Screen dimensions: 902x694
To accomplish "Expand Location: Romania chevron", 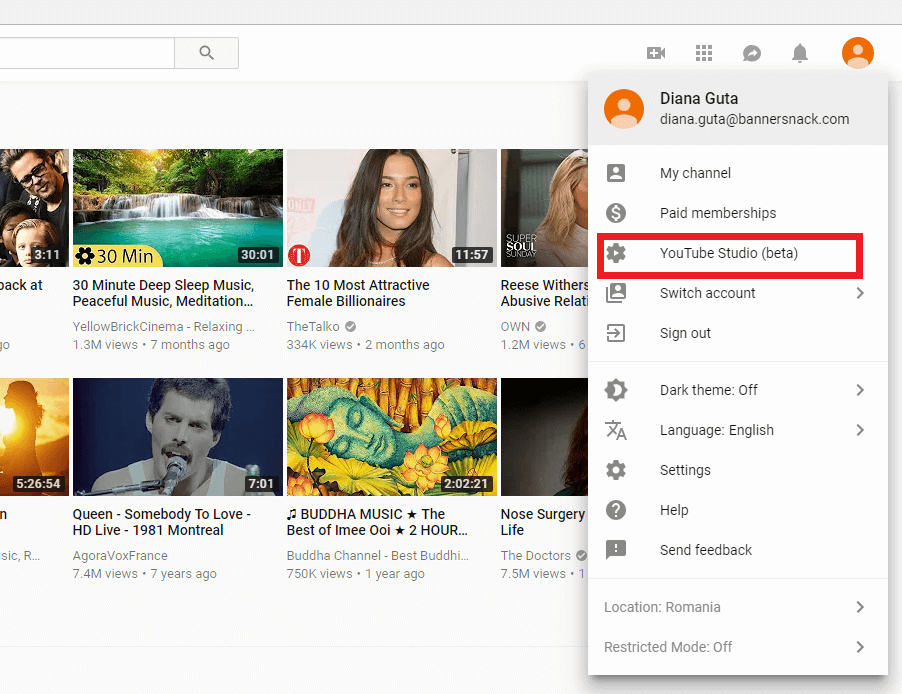I will pos(859,607).
